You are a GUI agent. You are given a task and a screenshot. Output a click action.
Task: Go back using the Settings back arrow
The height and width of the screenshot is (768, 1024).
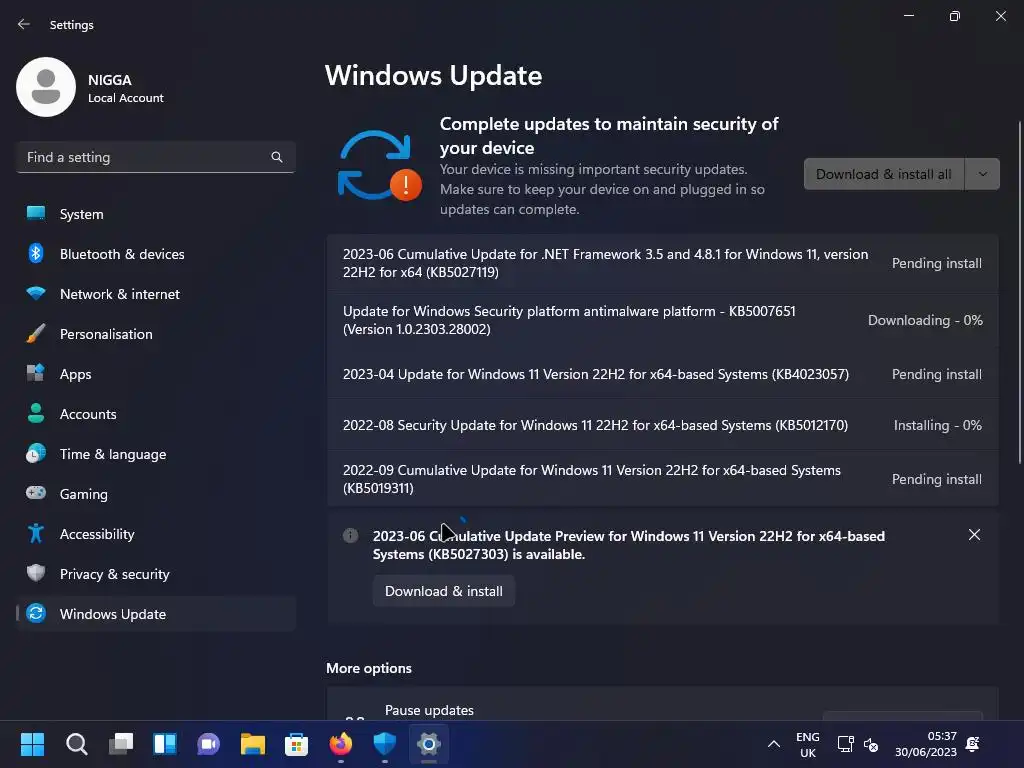24,24
